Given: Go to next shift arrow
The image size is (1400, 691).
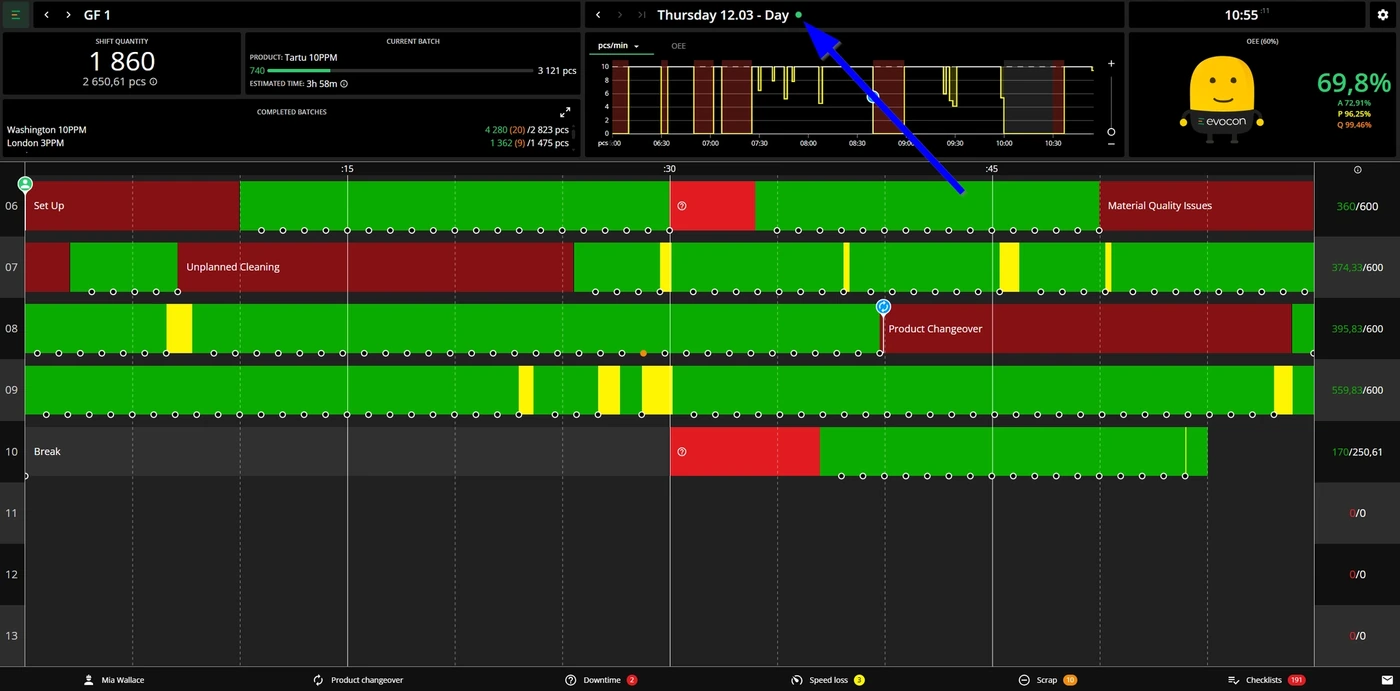Looking at the screenshot, I should pyautogui.click(x=620, y=15).
